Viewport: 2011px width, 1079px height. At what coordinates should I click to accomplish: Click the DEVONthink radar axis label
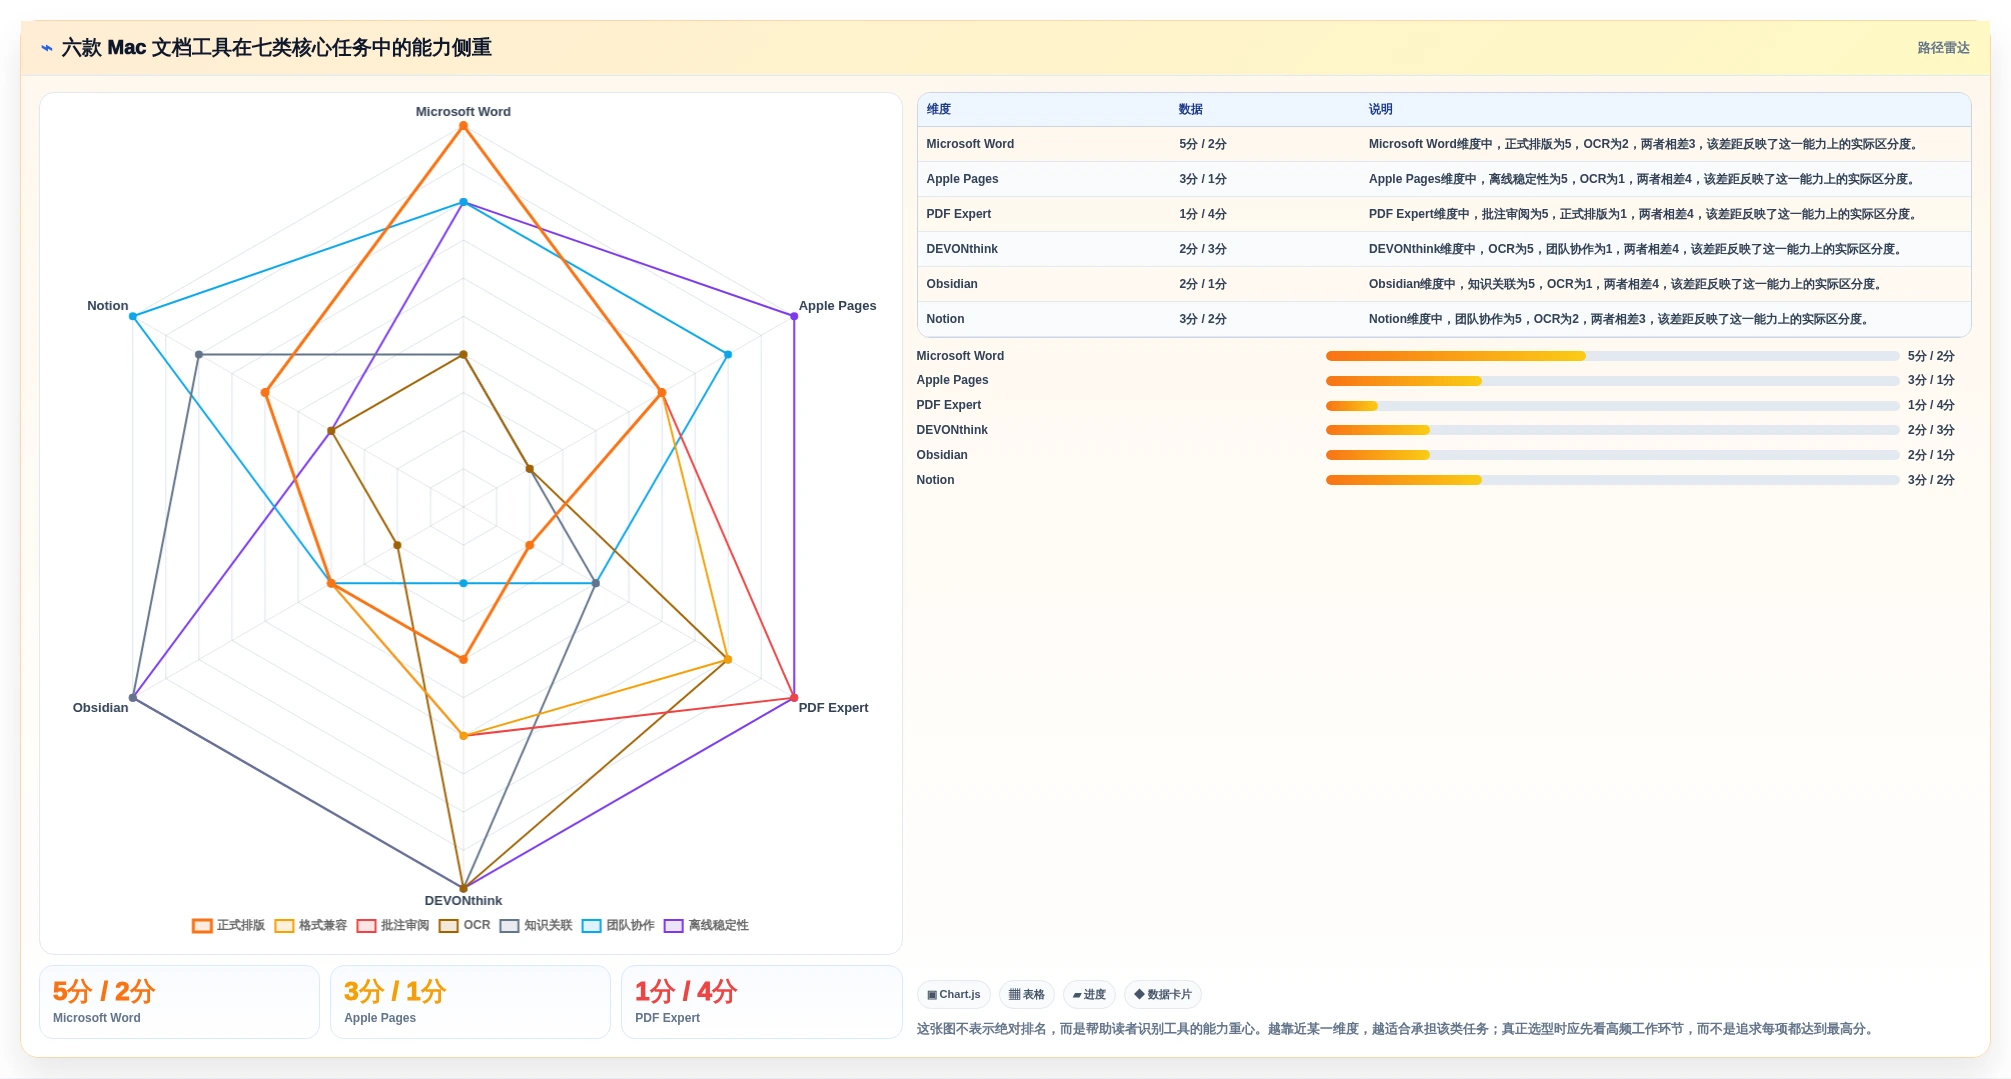pyautogui.click(x=463, y=901)
